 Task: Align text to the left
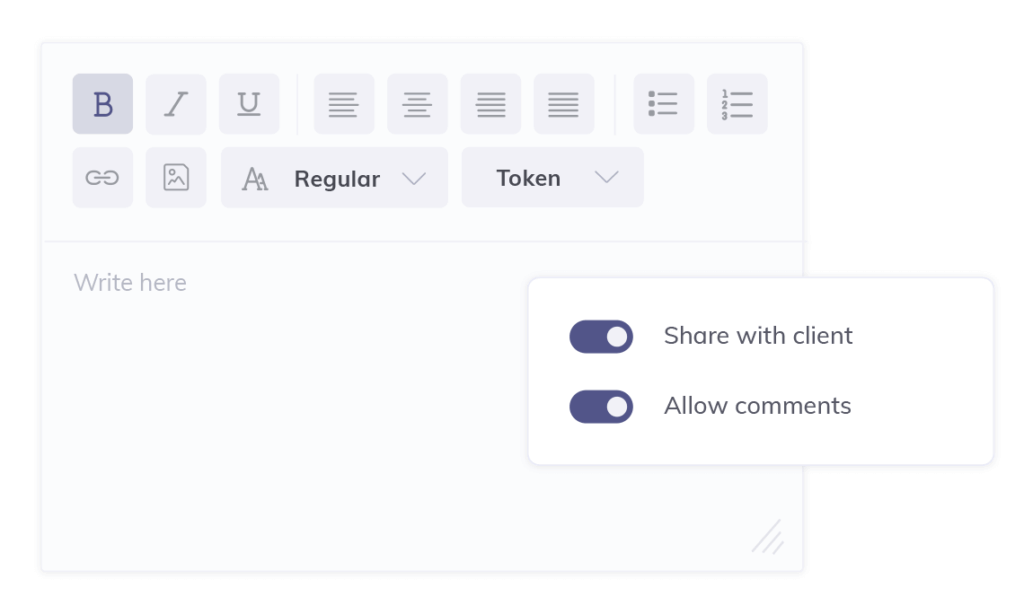click(344, 104)
